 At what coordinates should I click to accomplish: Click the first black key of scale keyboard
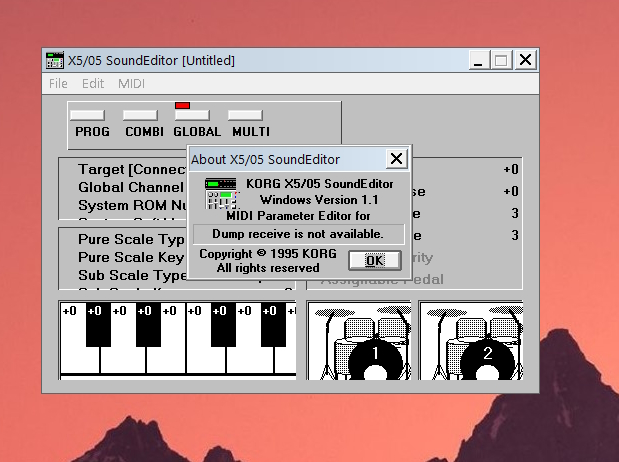(98, 325)
